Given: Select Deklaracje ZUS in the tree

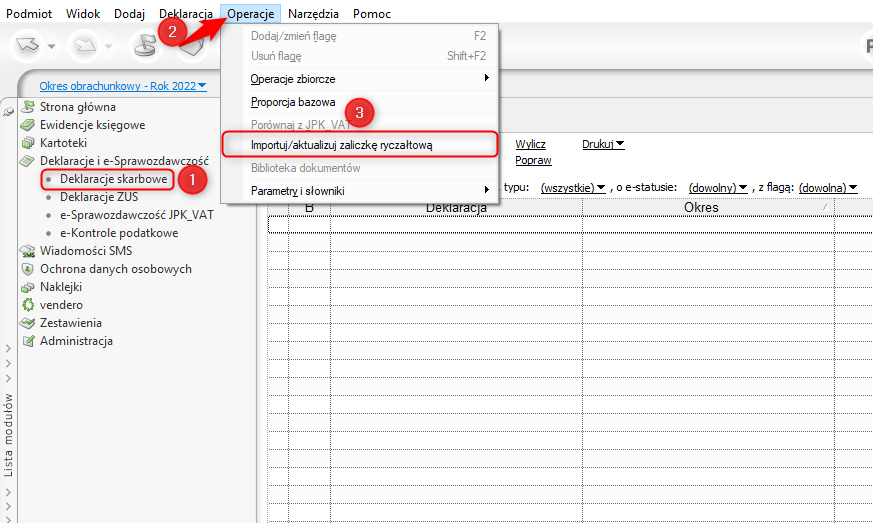Looking at the screenshot, I should 99,197.
